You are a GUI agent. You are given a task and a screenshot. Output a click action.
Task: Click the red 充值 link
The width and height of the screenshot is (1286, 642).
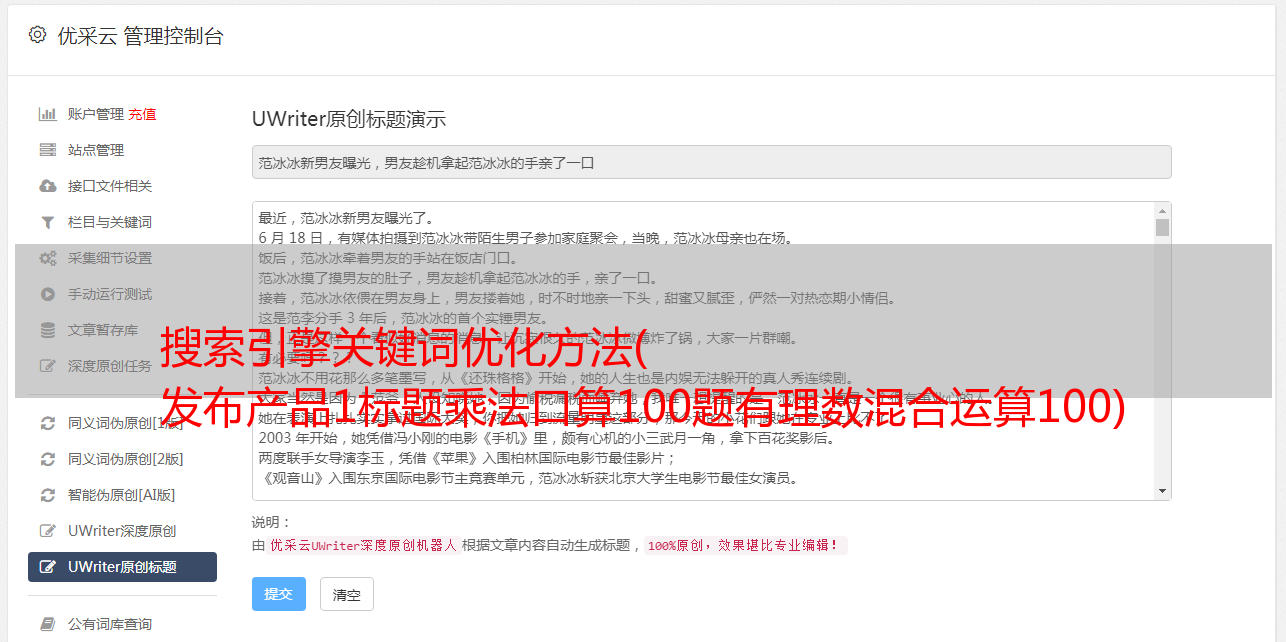pyautogui.click(x=142, y=114)
